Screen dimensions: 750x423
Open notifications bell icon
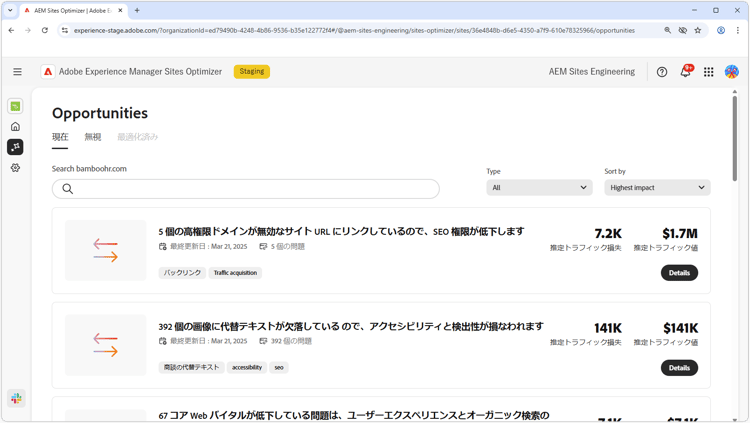coord(685,72)
